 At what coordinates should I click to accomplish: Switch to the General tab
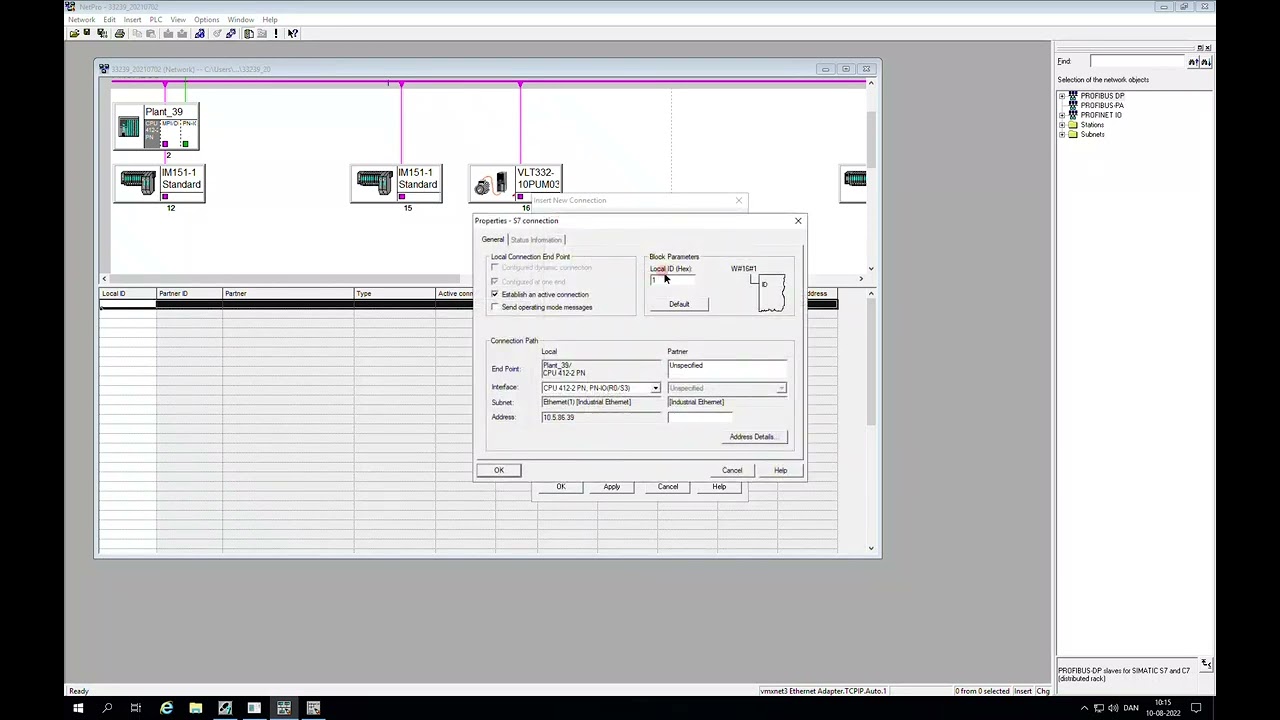coord(493,240)
